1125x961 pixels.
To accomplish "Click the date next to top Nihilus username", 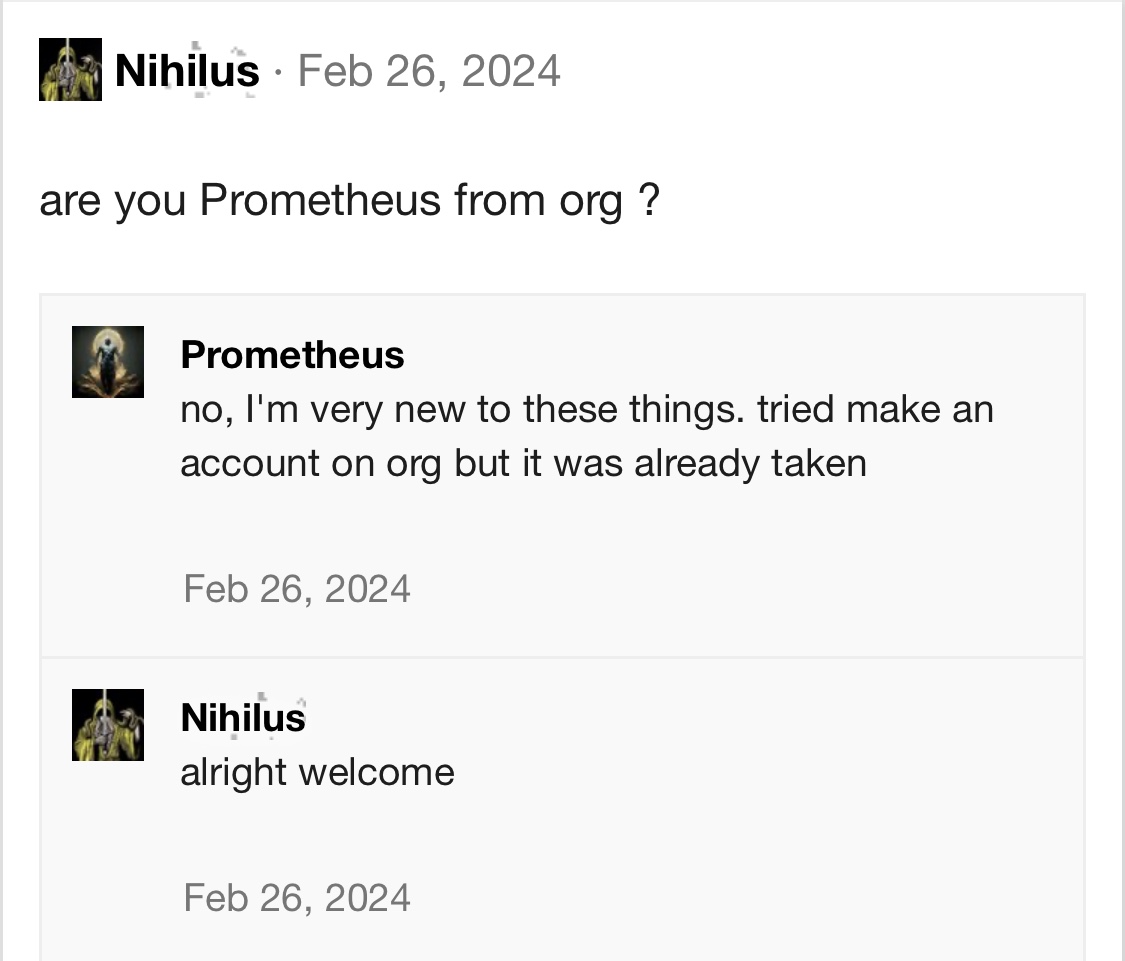I will 429,71.
